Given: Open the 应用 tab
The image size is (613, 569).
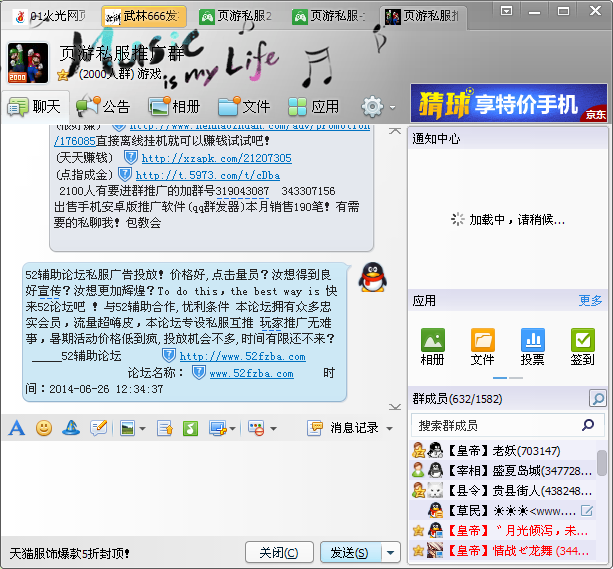Looking at the screenshot, I should tap(314, 106).
